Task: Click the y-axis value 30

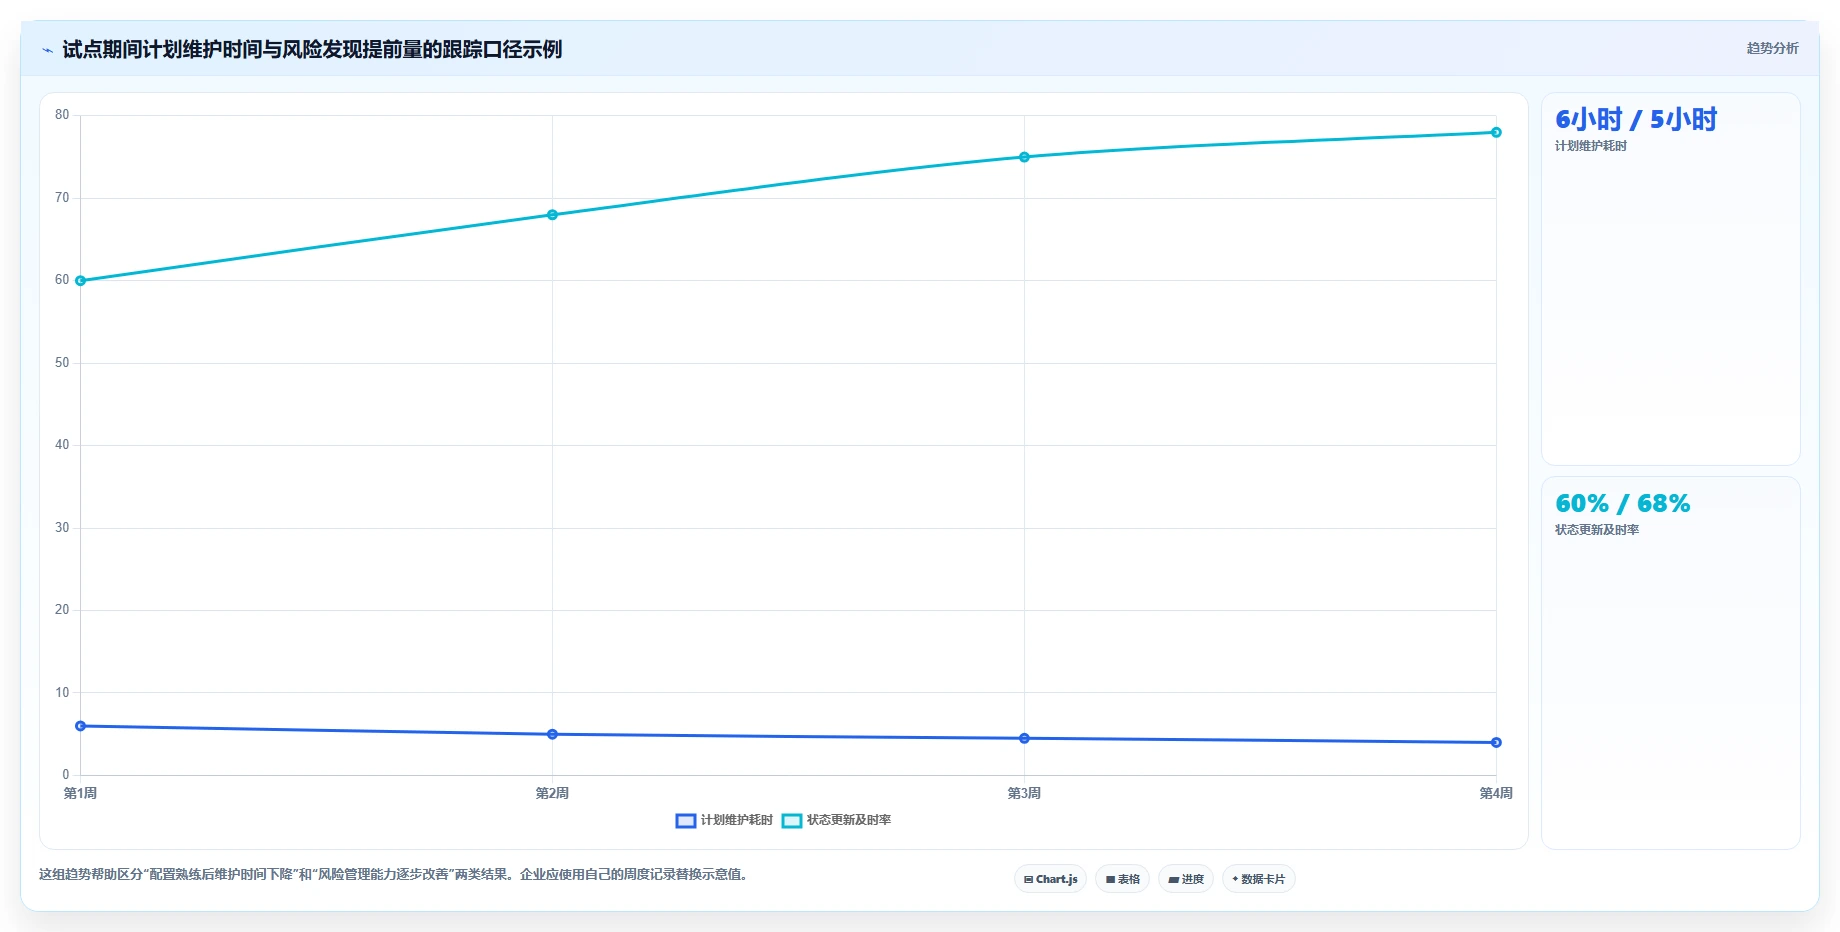Action: [x=62, y=528]
